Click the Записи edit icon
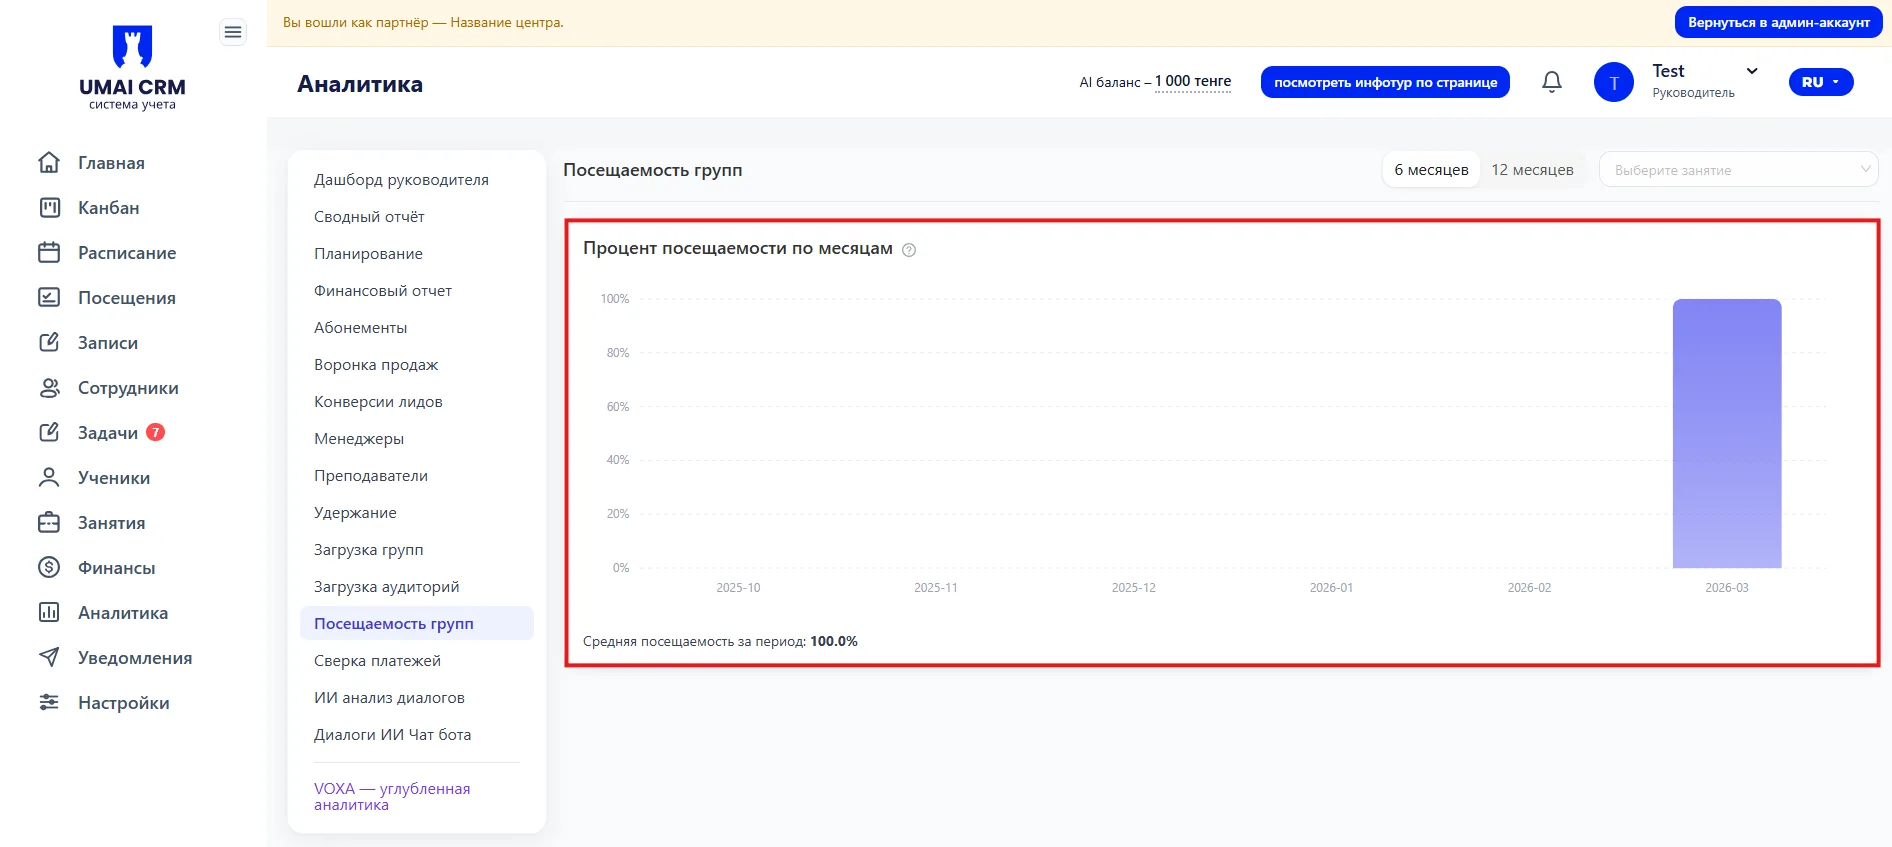Image resolution: width=1892 pixels, height=847 pixels. [x=49, y=342]
